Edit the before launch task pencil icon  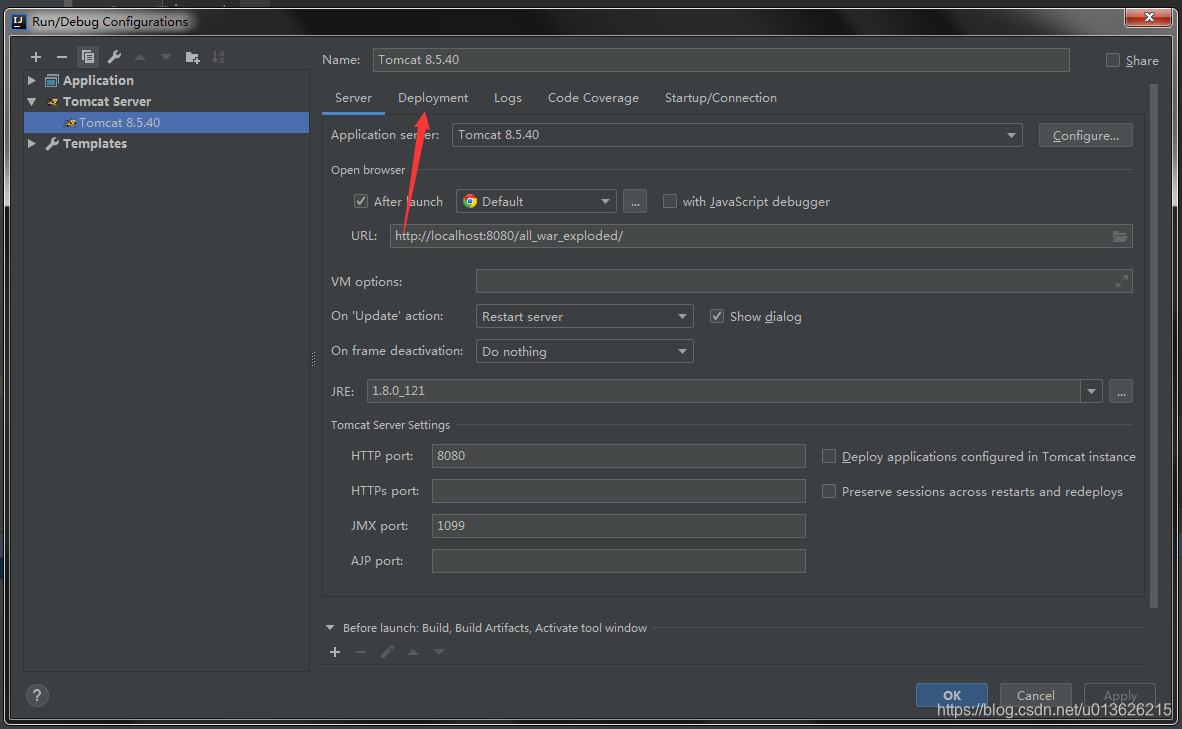pyautogui.click(x=387, y=652)
